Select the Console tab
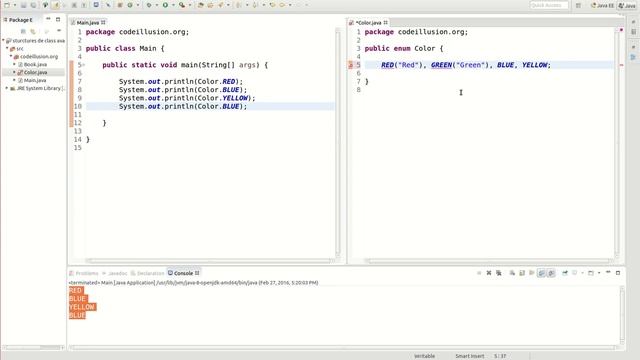This screenshot has height=360, width=640. [x=183, y=273]
